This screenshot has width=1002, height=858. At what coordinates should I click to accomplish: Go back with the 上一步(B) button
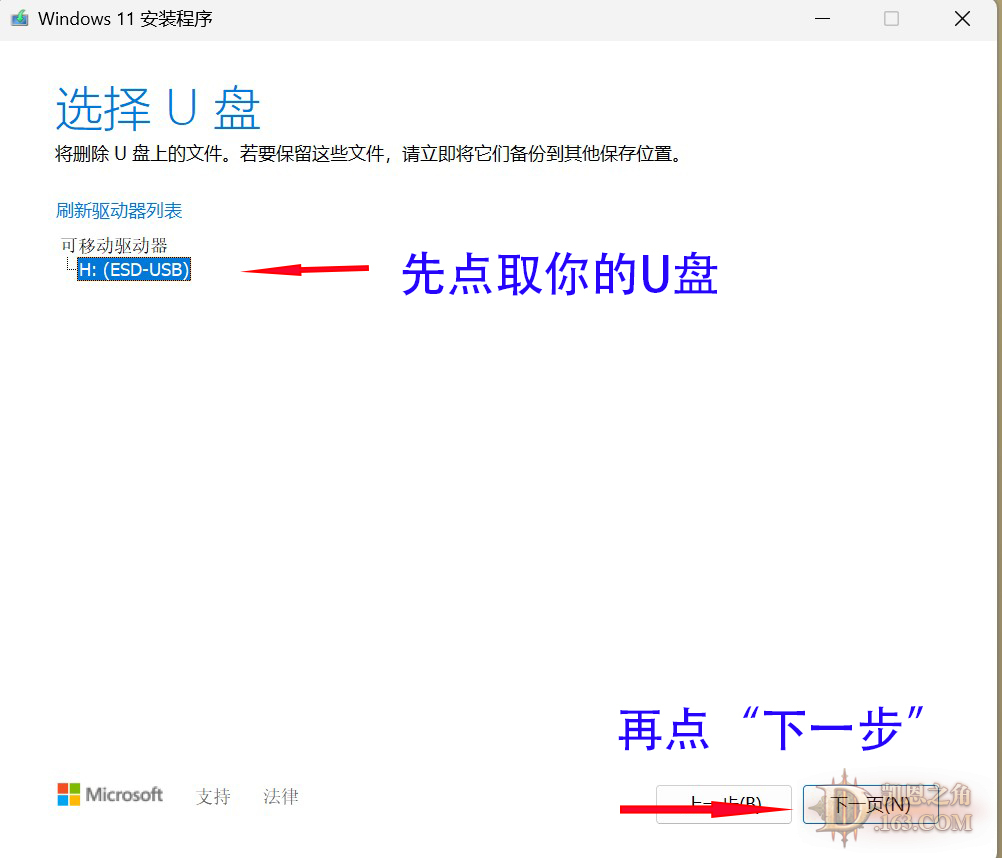724,804
